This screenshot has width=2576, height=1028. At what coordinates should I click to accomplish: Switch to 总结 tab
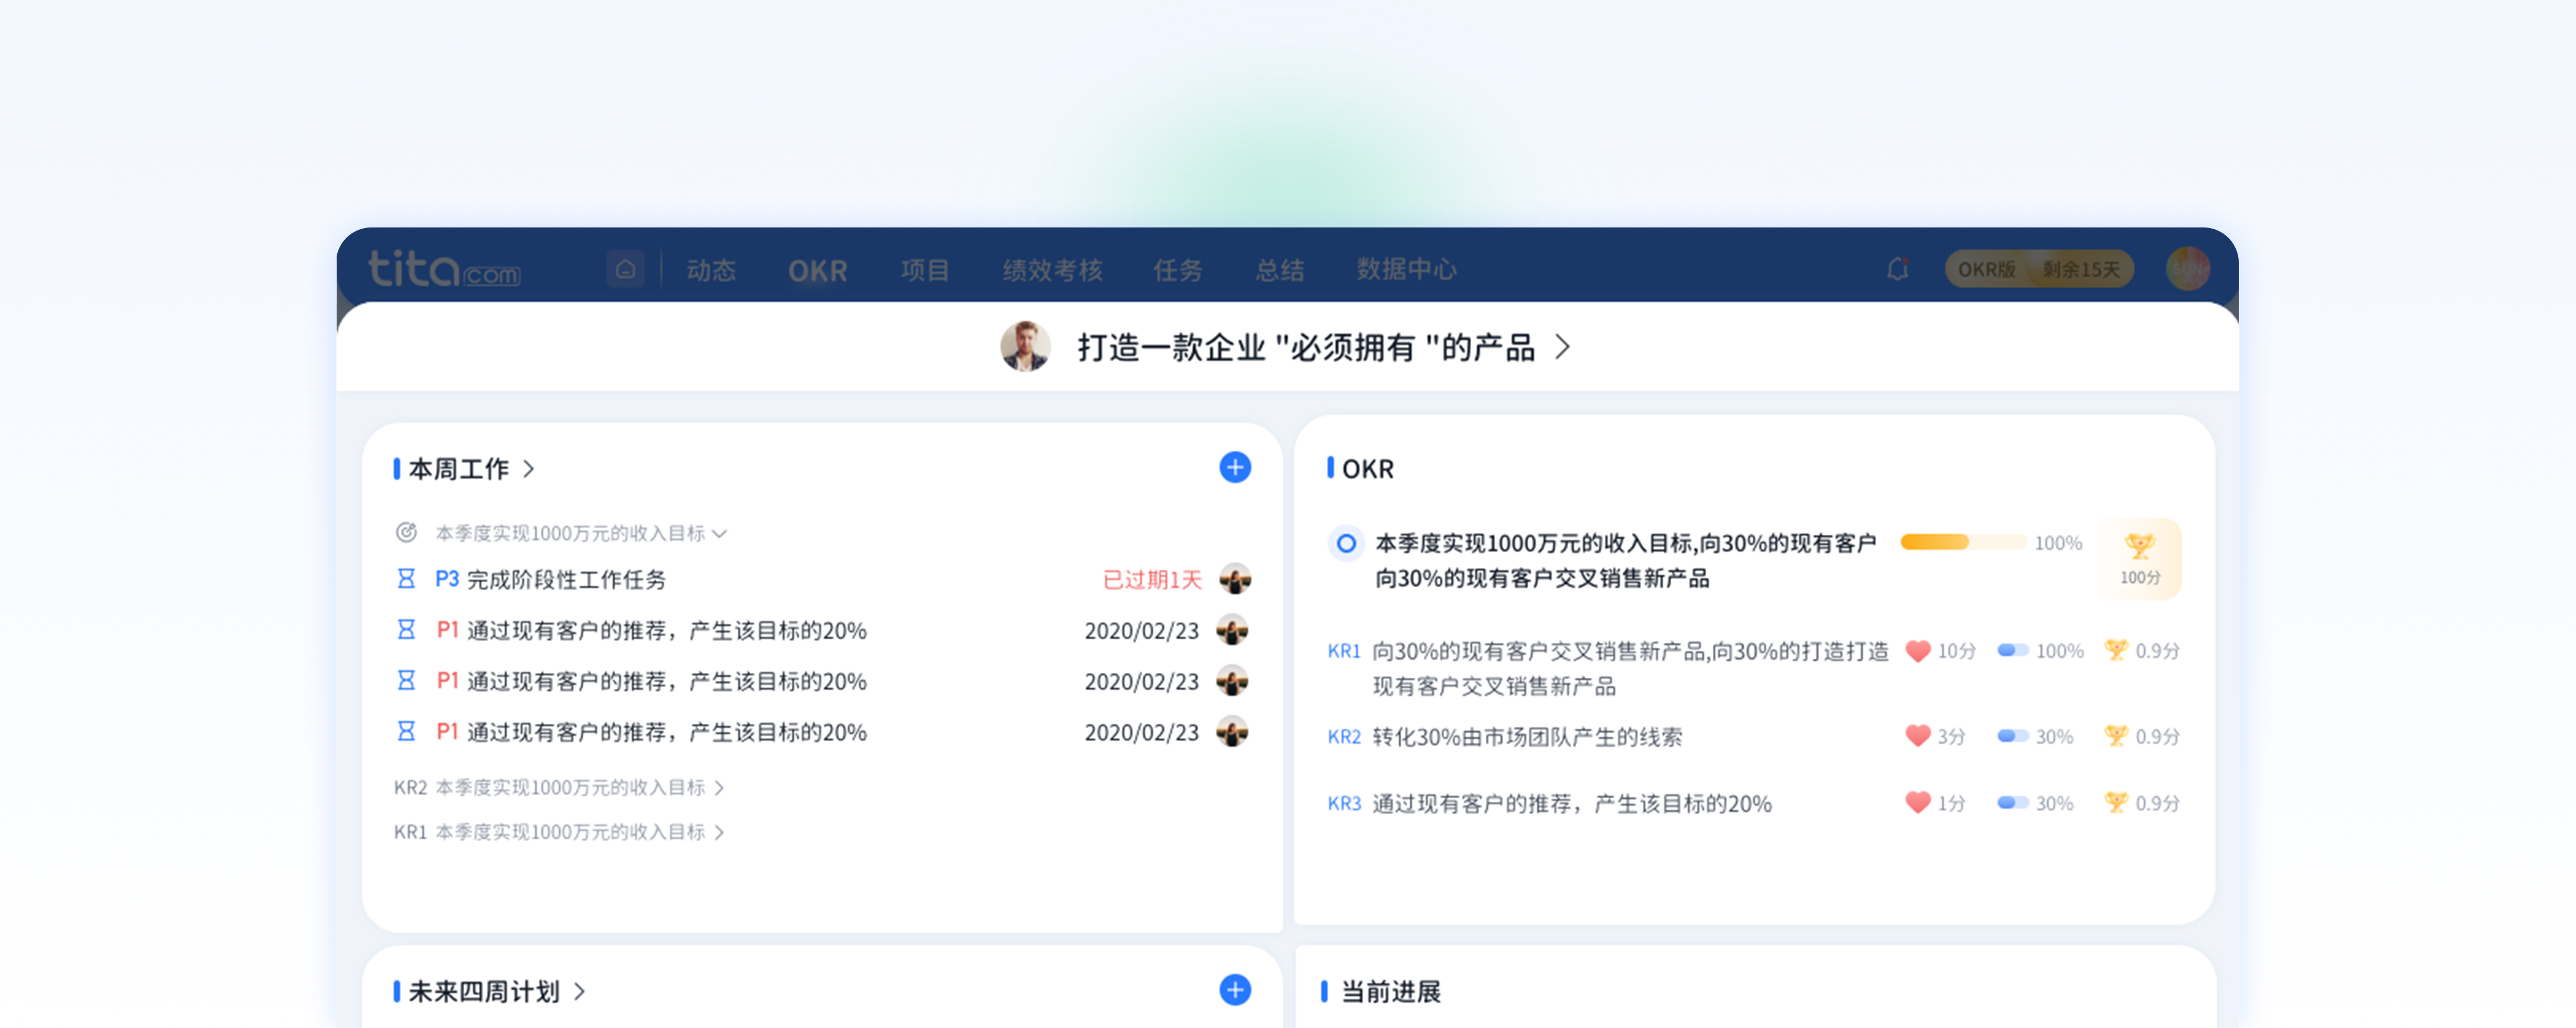click(x=1280, y=270)
